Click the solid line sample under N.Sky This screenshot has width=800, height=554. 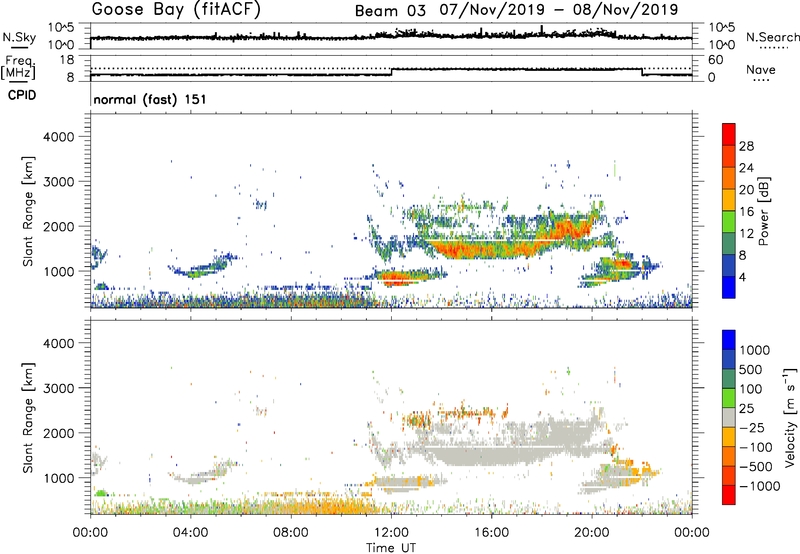click(x=19, y=47)
